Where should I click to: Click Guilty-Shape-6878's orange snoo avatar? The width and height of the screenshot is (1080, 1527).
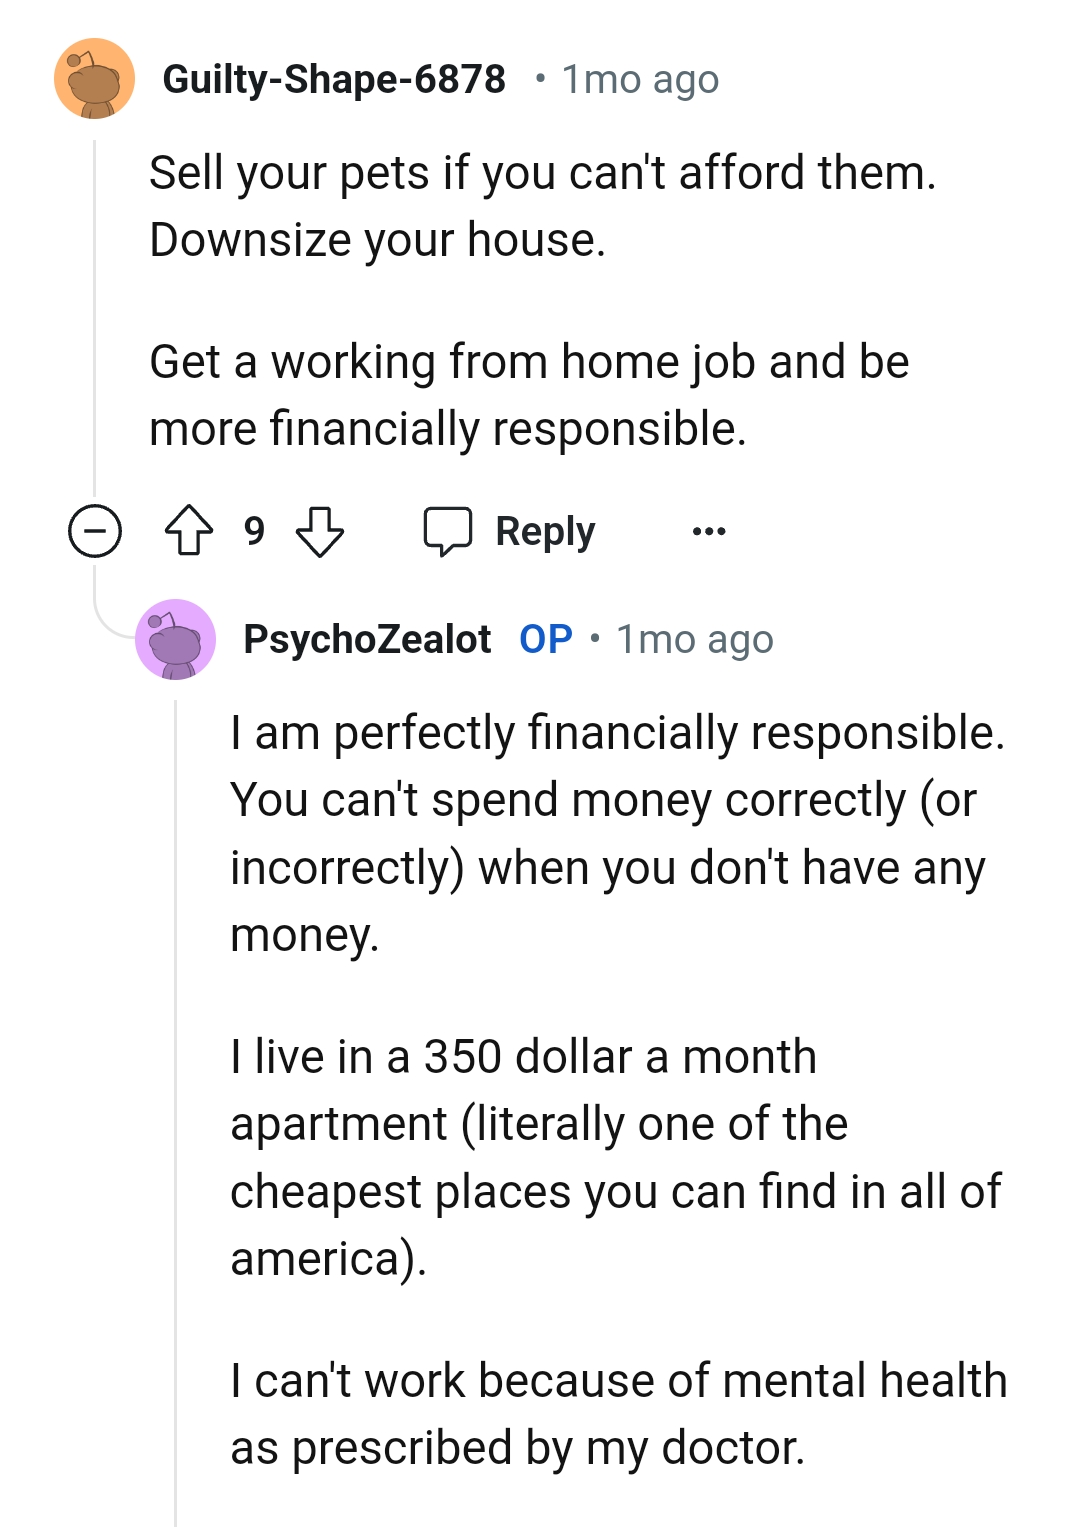click(95, 80)
